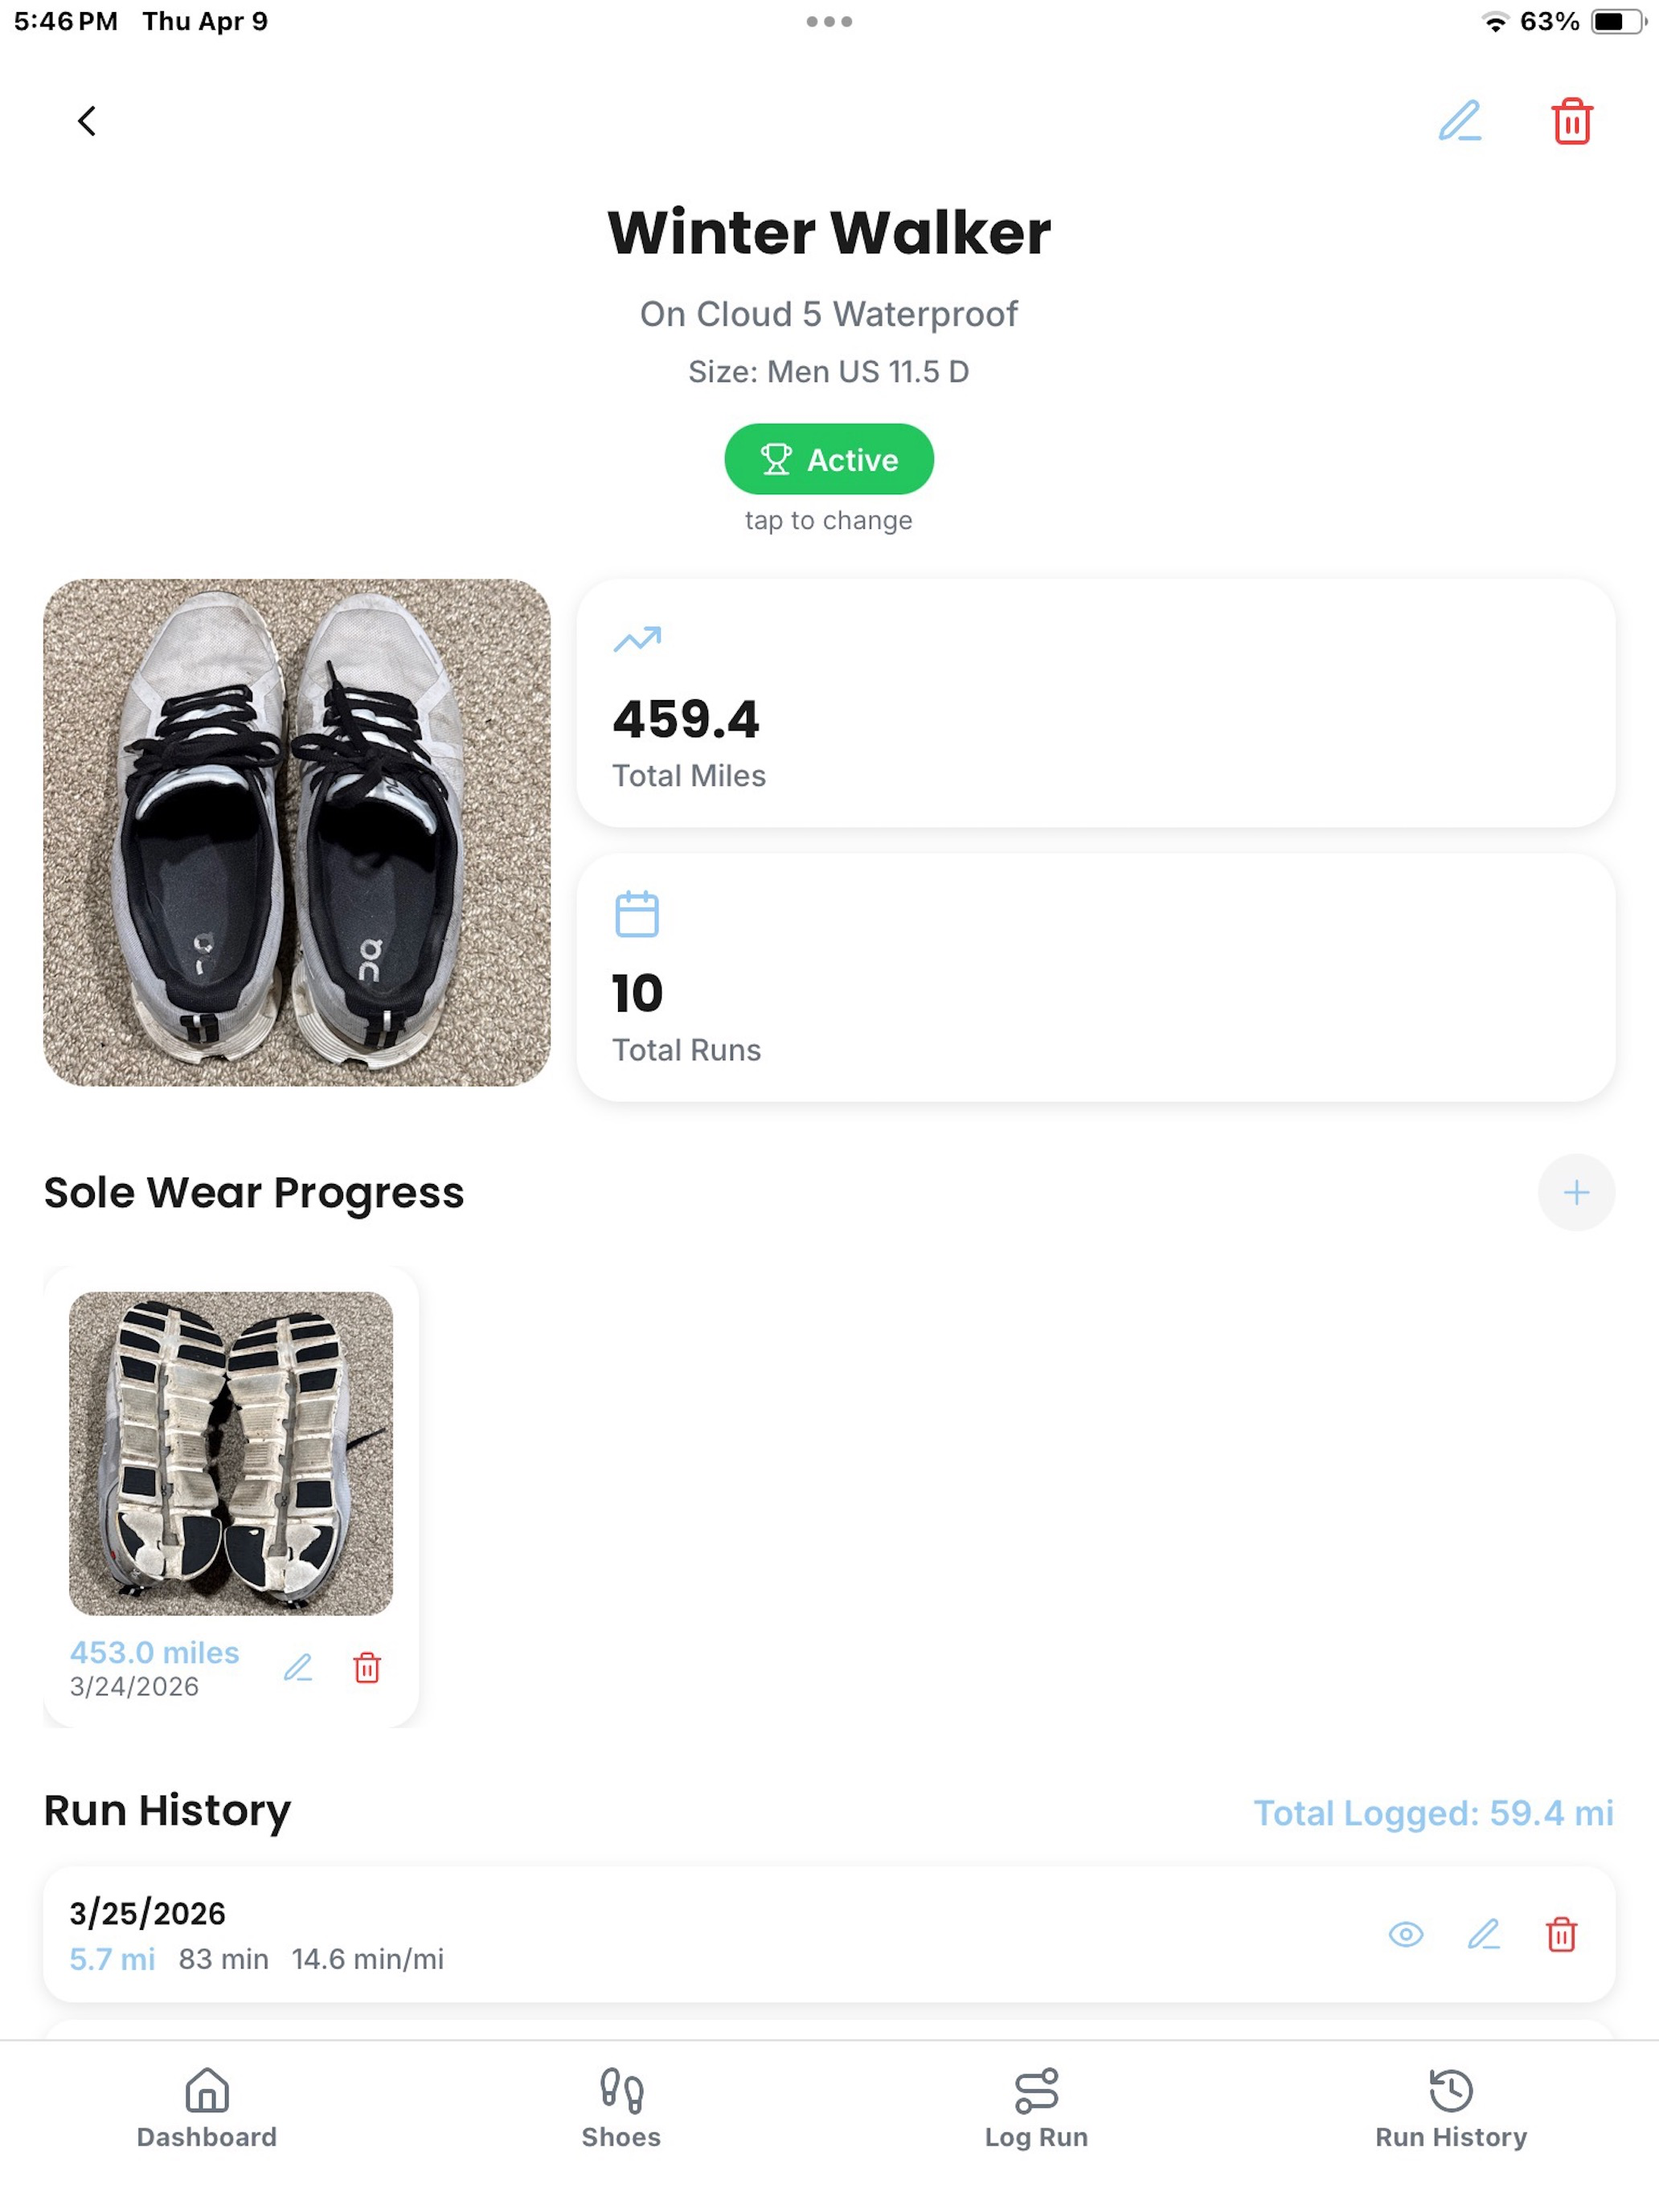Tap the 10 Total Runs card
Image resolution: width=1659 pixels, height=2212 pixels.
[1095, 978]
